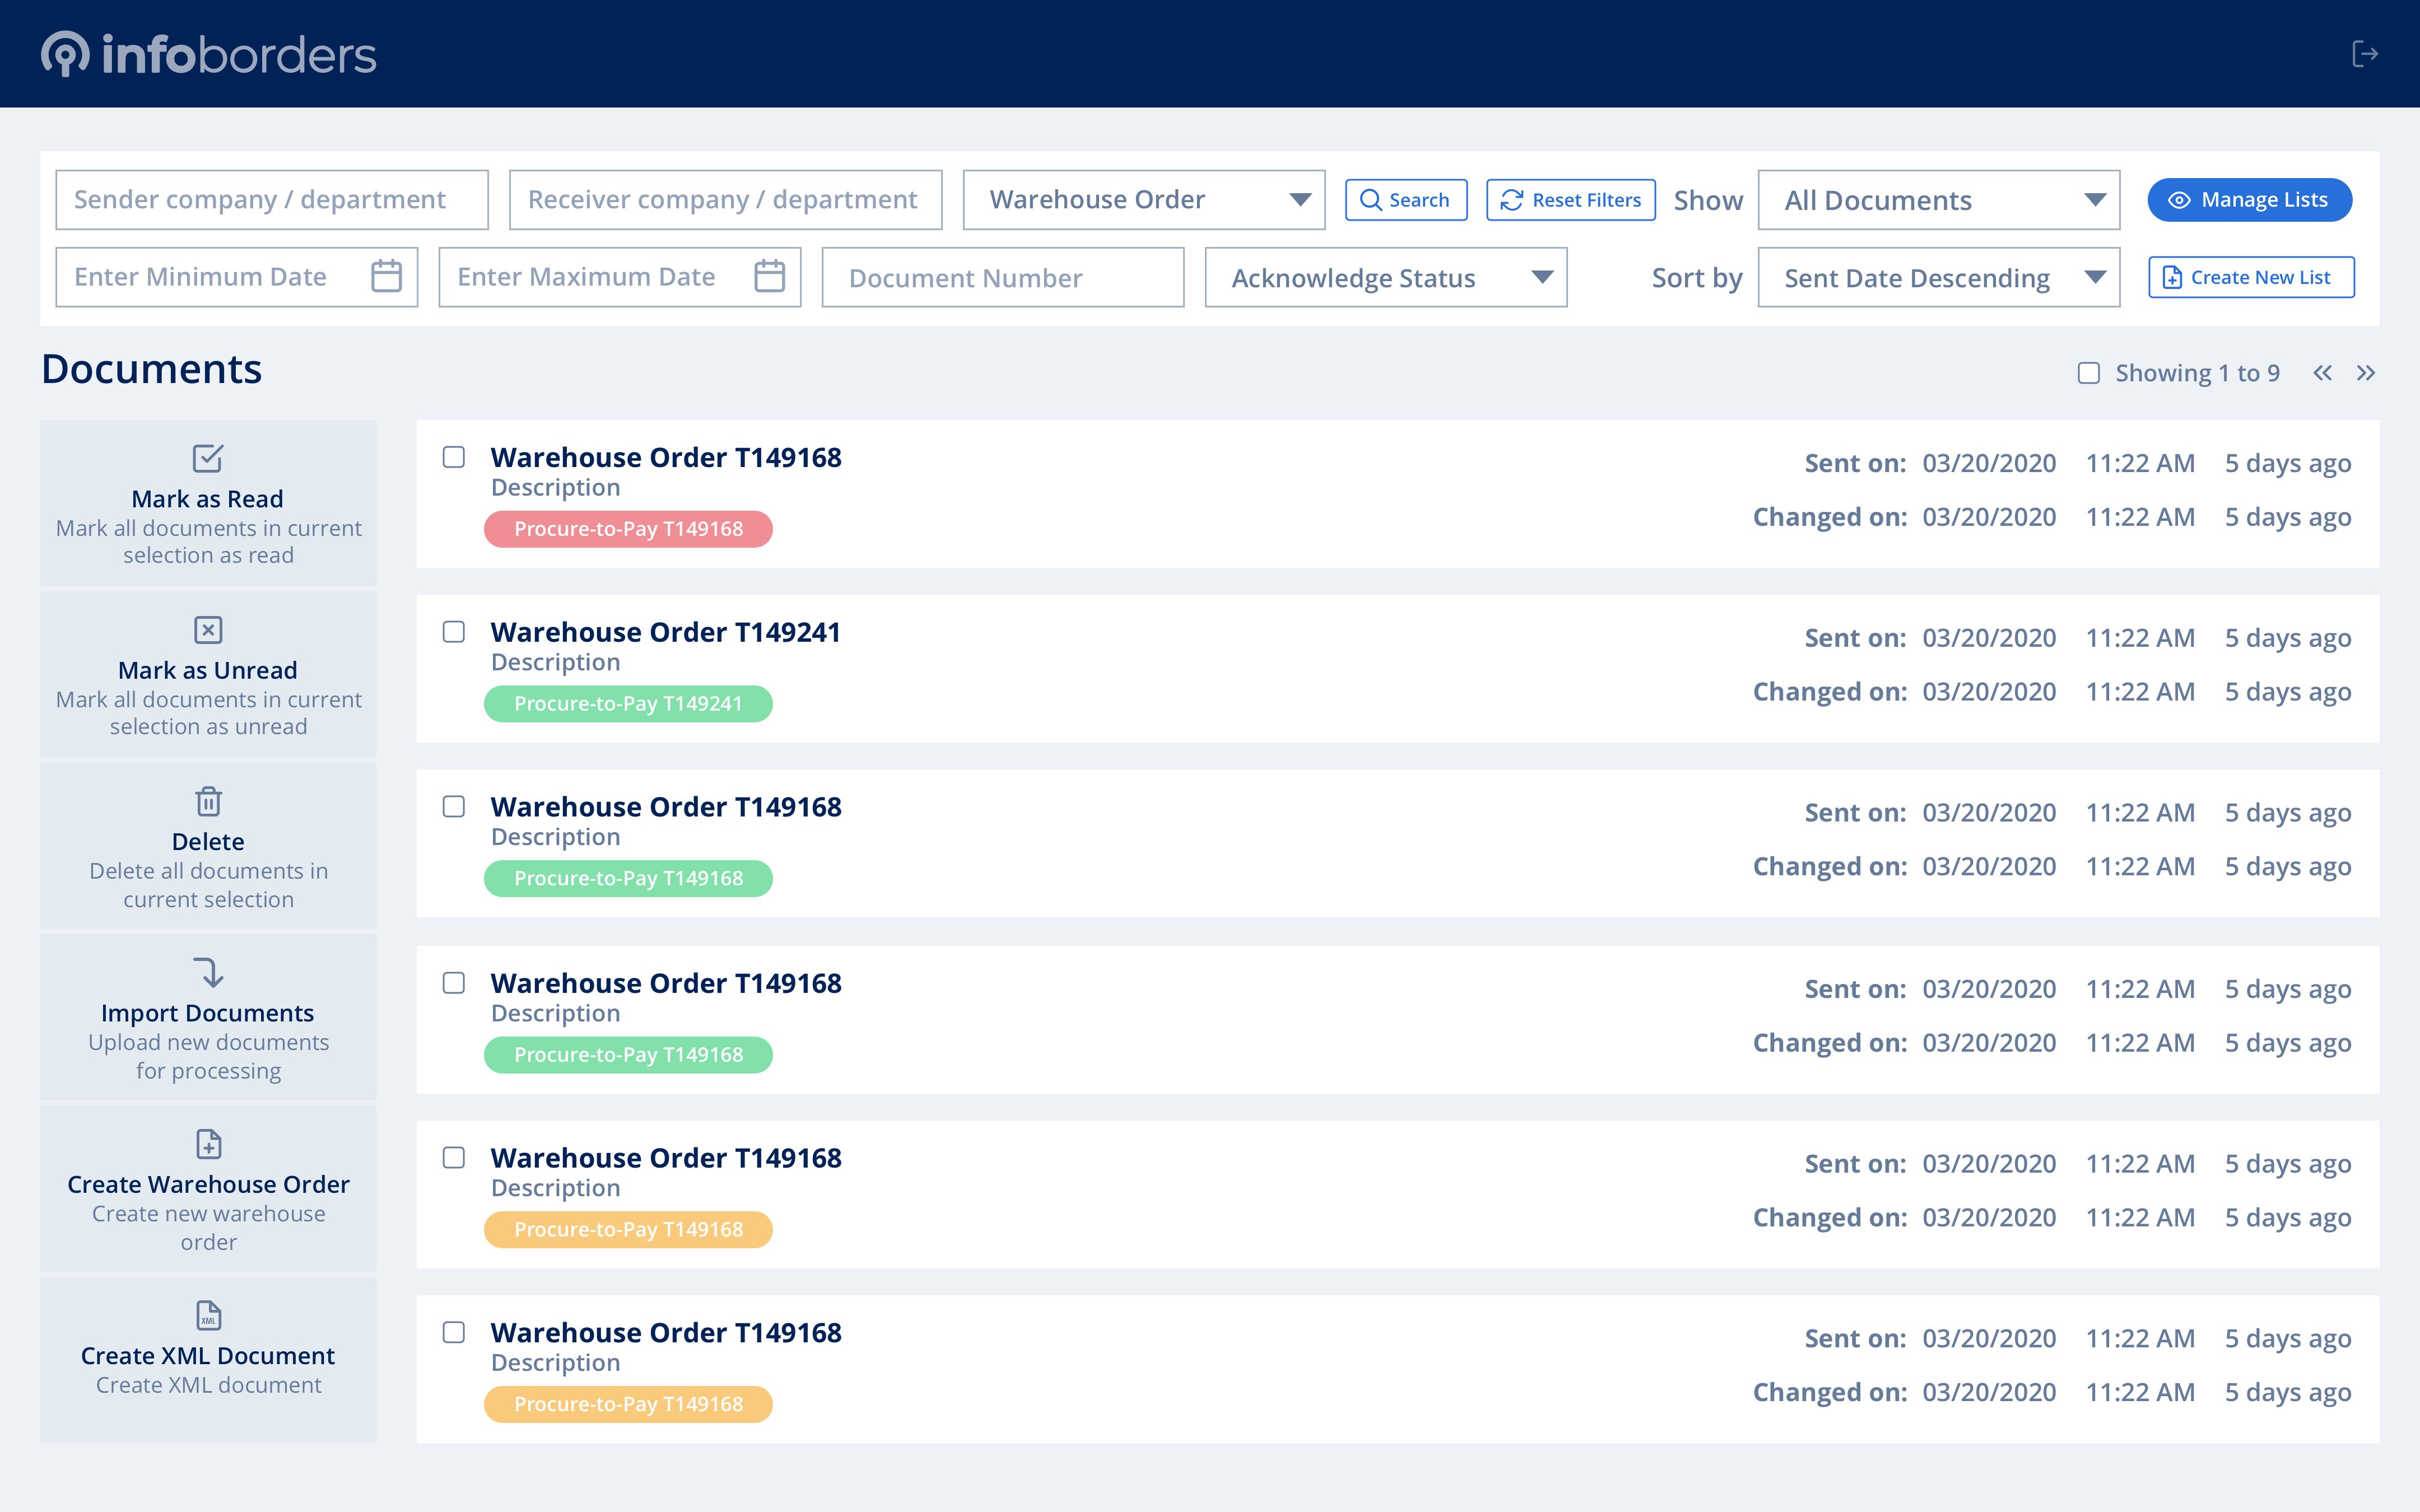The image size is (2420, 1512).
Task: Click the Create XML Document file icon
Action: [208, 1314]
